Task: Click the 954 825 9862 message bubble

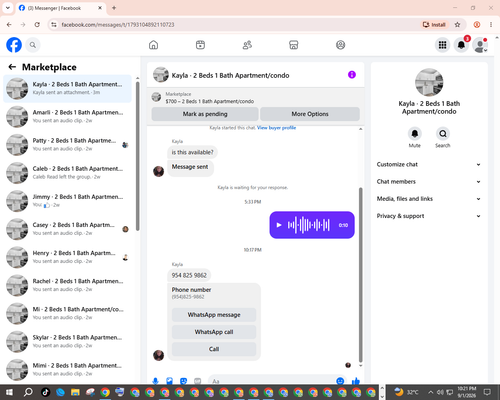Action: point(189,275)
